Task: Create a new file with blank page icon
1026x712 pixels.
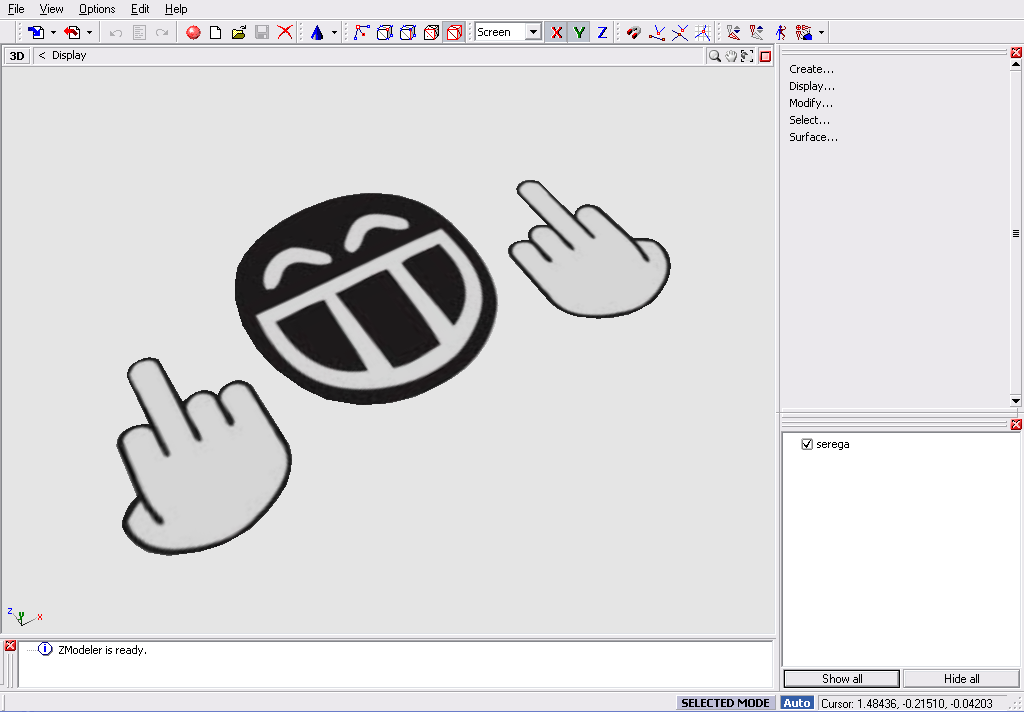Action: click(x=215, y=32)
